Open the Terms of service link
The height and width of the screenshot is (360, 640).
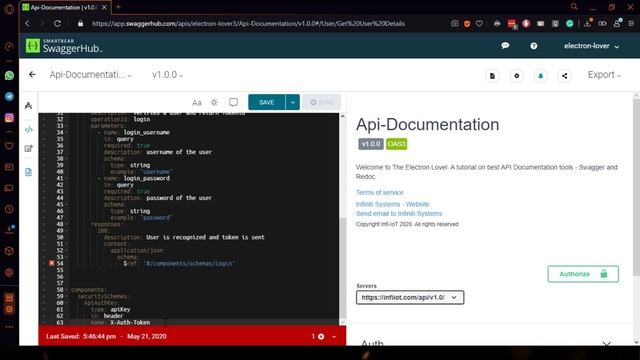(380, 192)
